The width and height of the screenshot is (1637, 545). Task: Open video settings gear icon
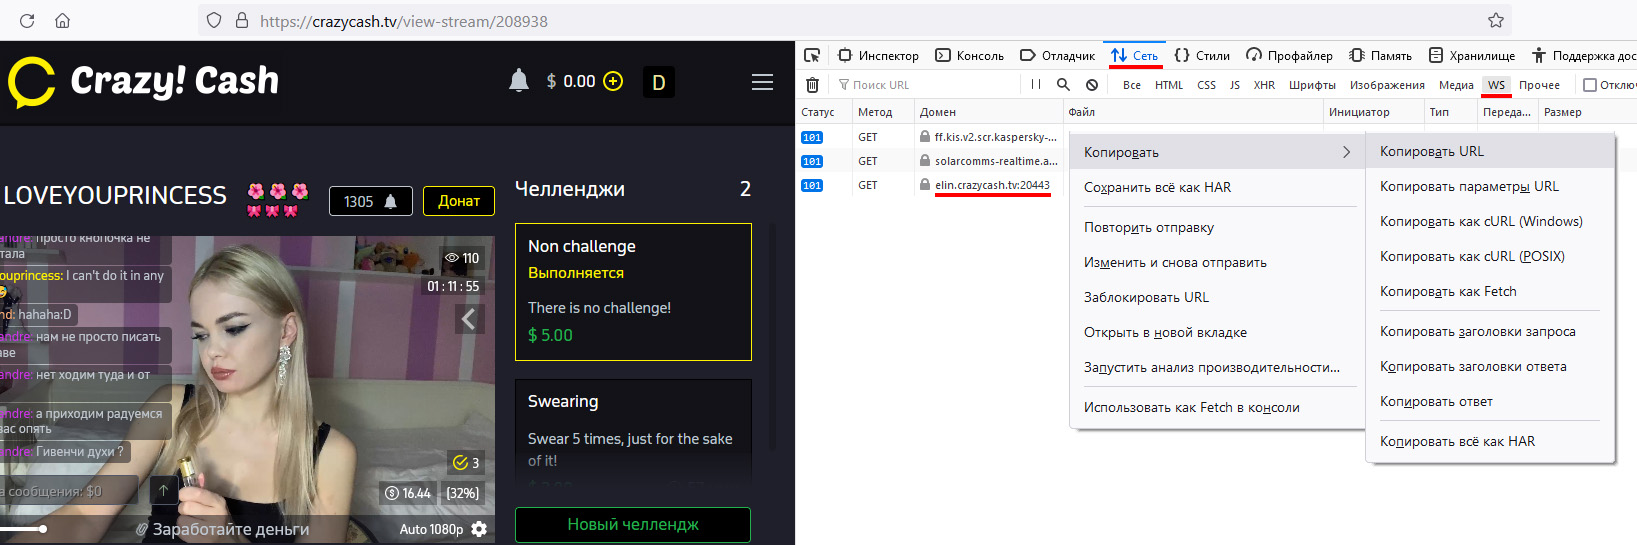479,529
